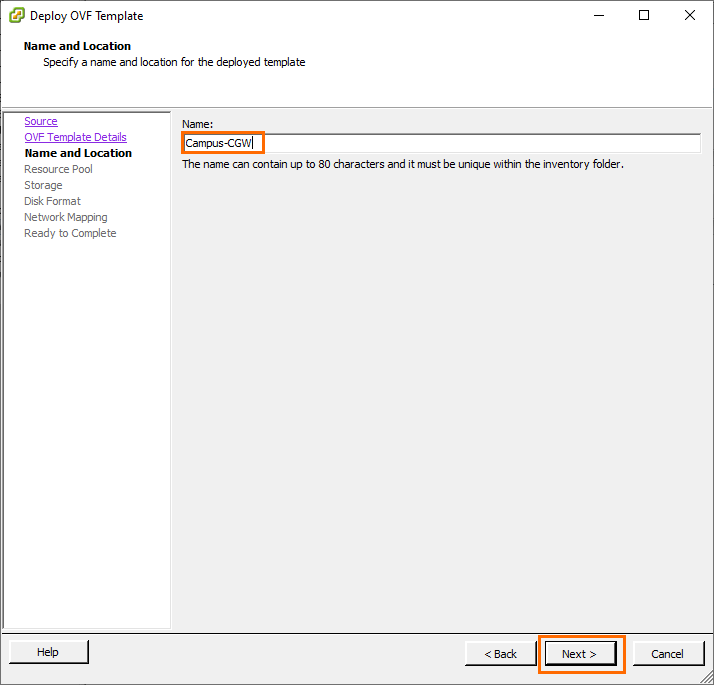This screenshot has width=714, height=685.
Task: Select the Resource Pool step in sidebar
Action: pos(58,169)
